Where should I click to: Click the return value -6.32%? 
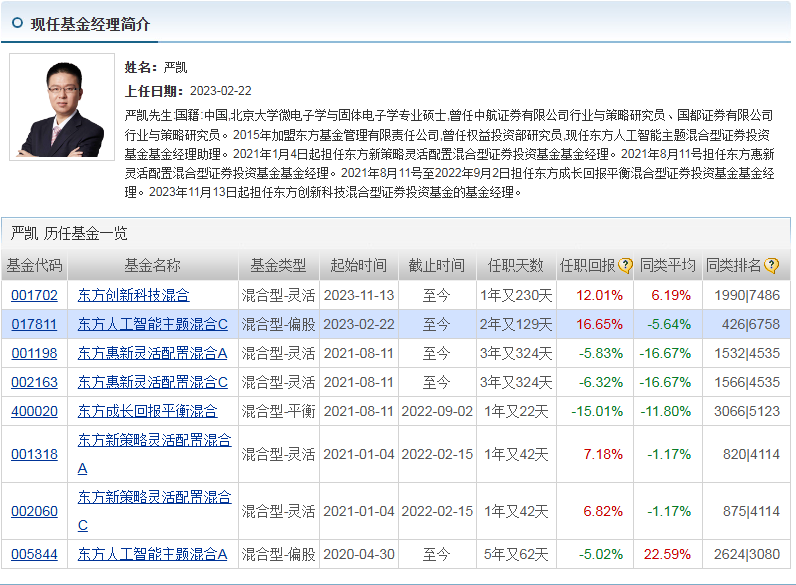pos(601,382)
